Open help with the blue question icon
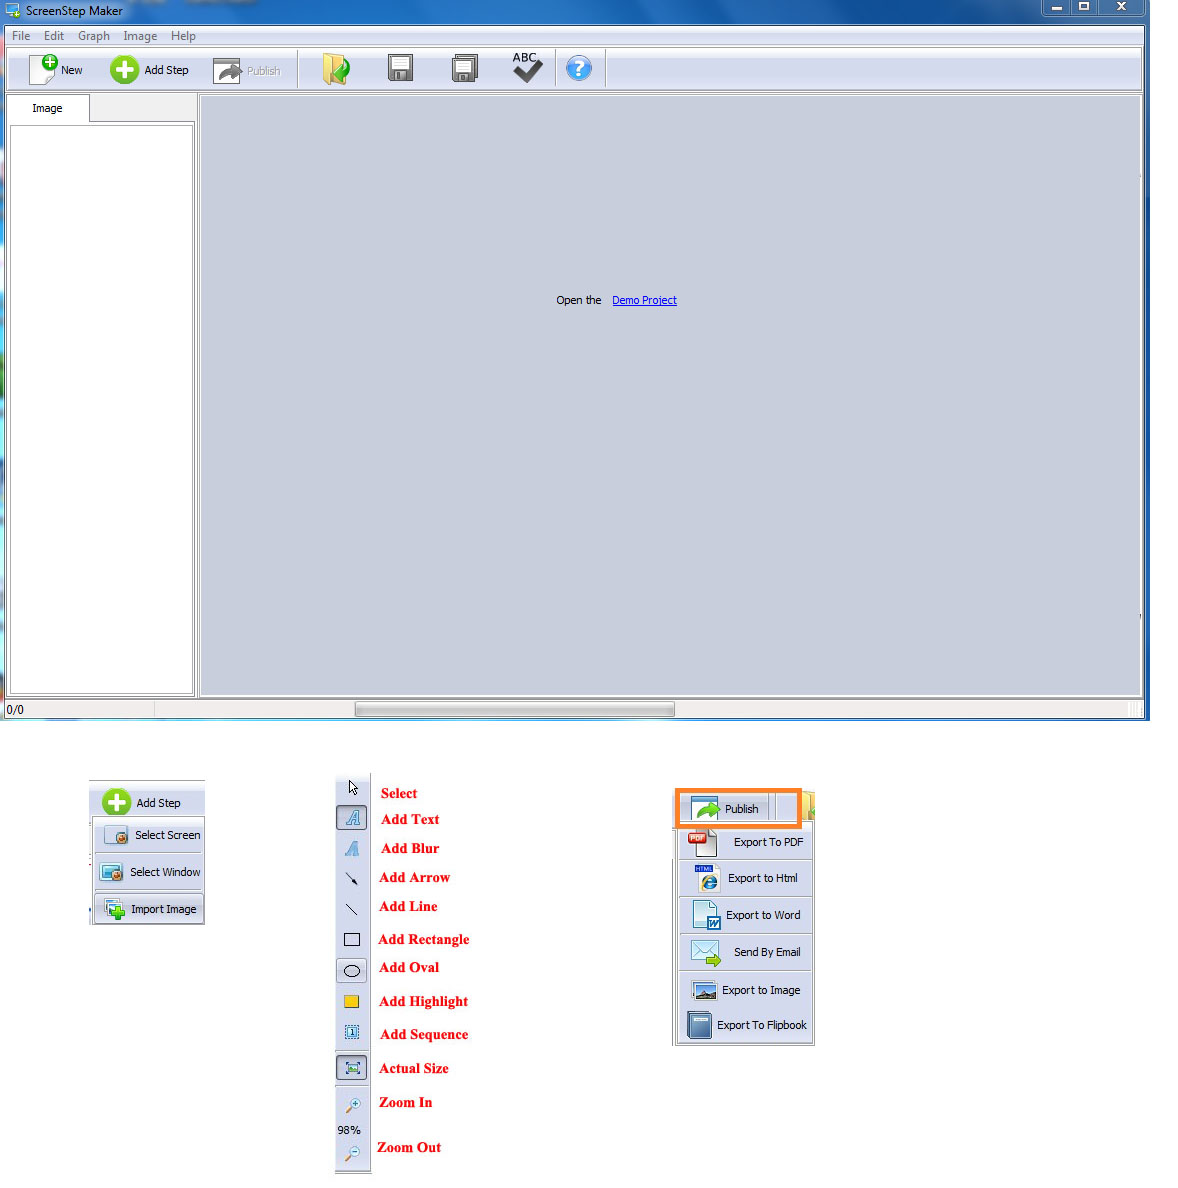The image size is (1178, 1188). click(579, 68)
